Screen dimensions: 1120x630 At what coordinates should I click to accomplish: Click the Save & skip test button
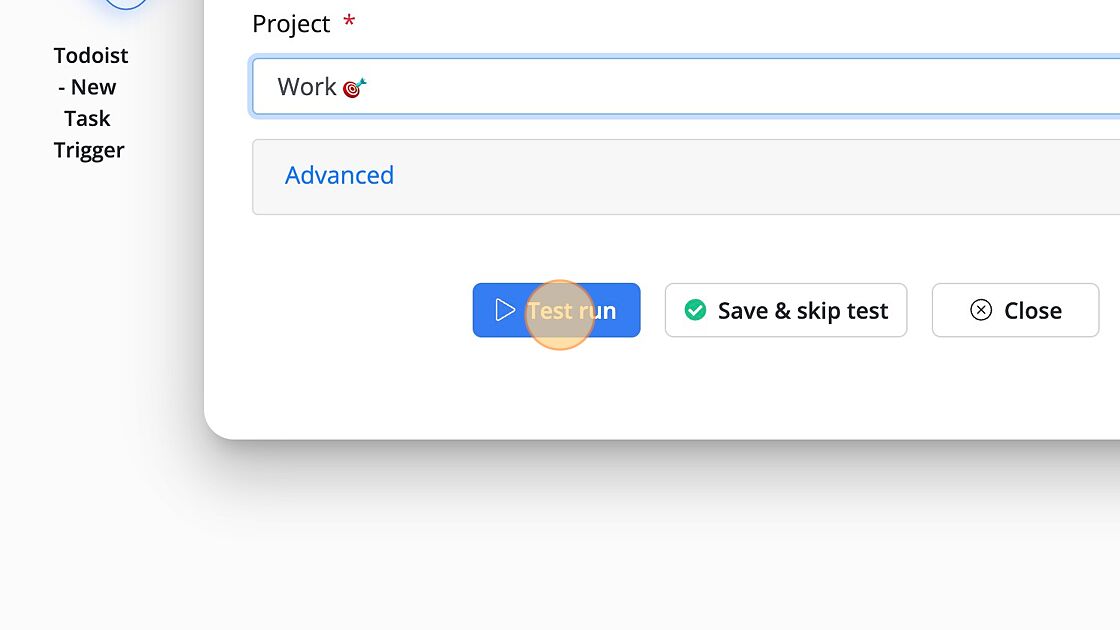(786, 310)
